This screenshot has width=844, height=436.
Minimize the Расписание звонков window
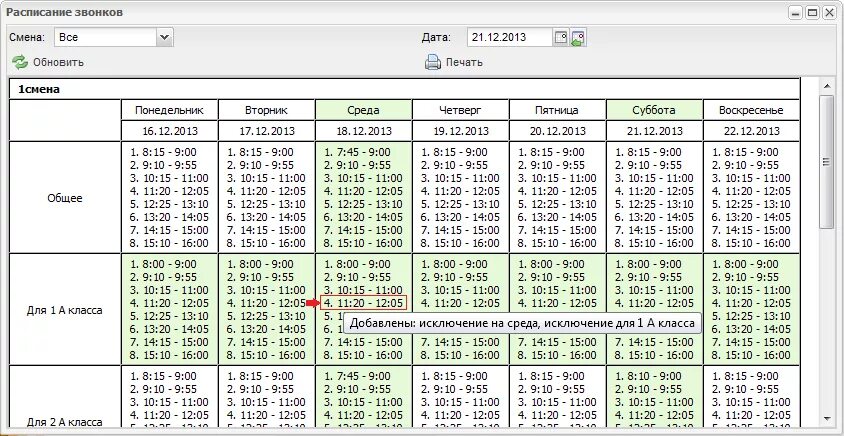point(794,12)
